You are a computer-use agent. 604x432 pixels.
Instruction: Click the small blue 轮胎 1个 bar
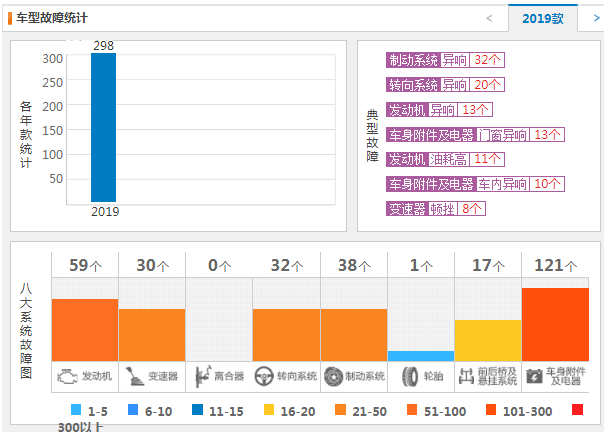click(421, 356)
